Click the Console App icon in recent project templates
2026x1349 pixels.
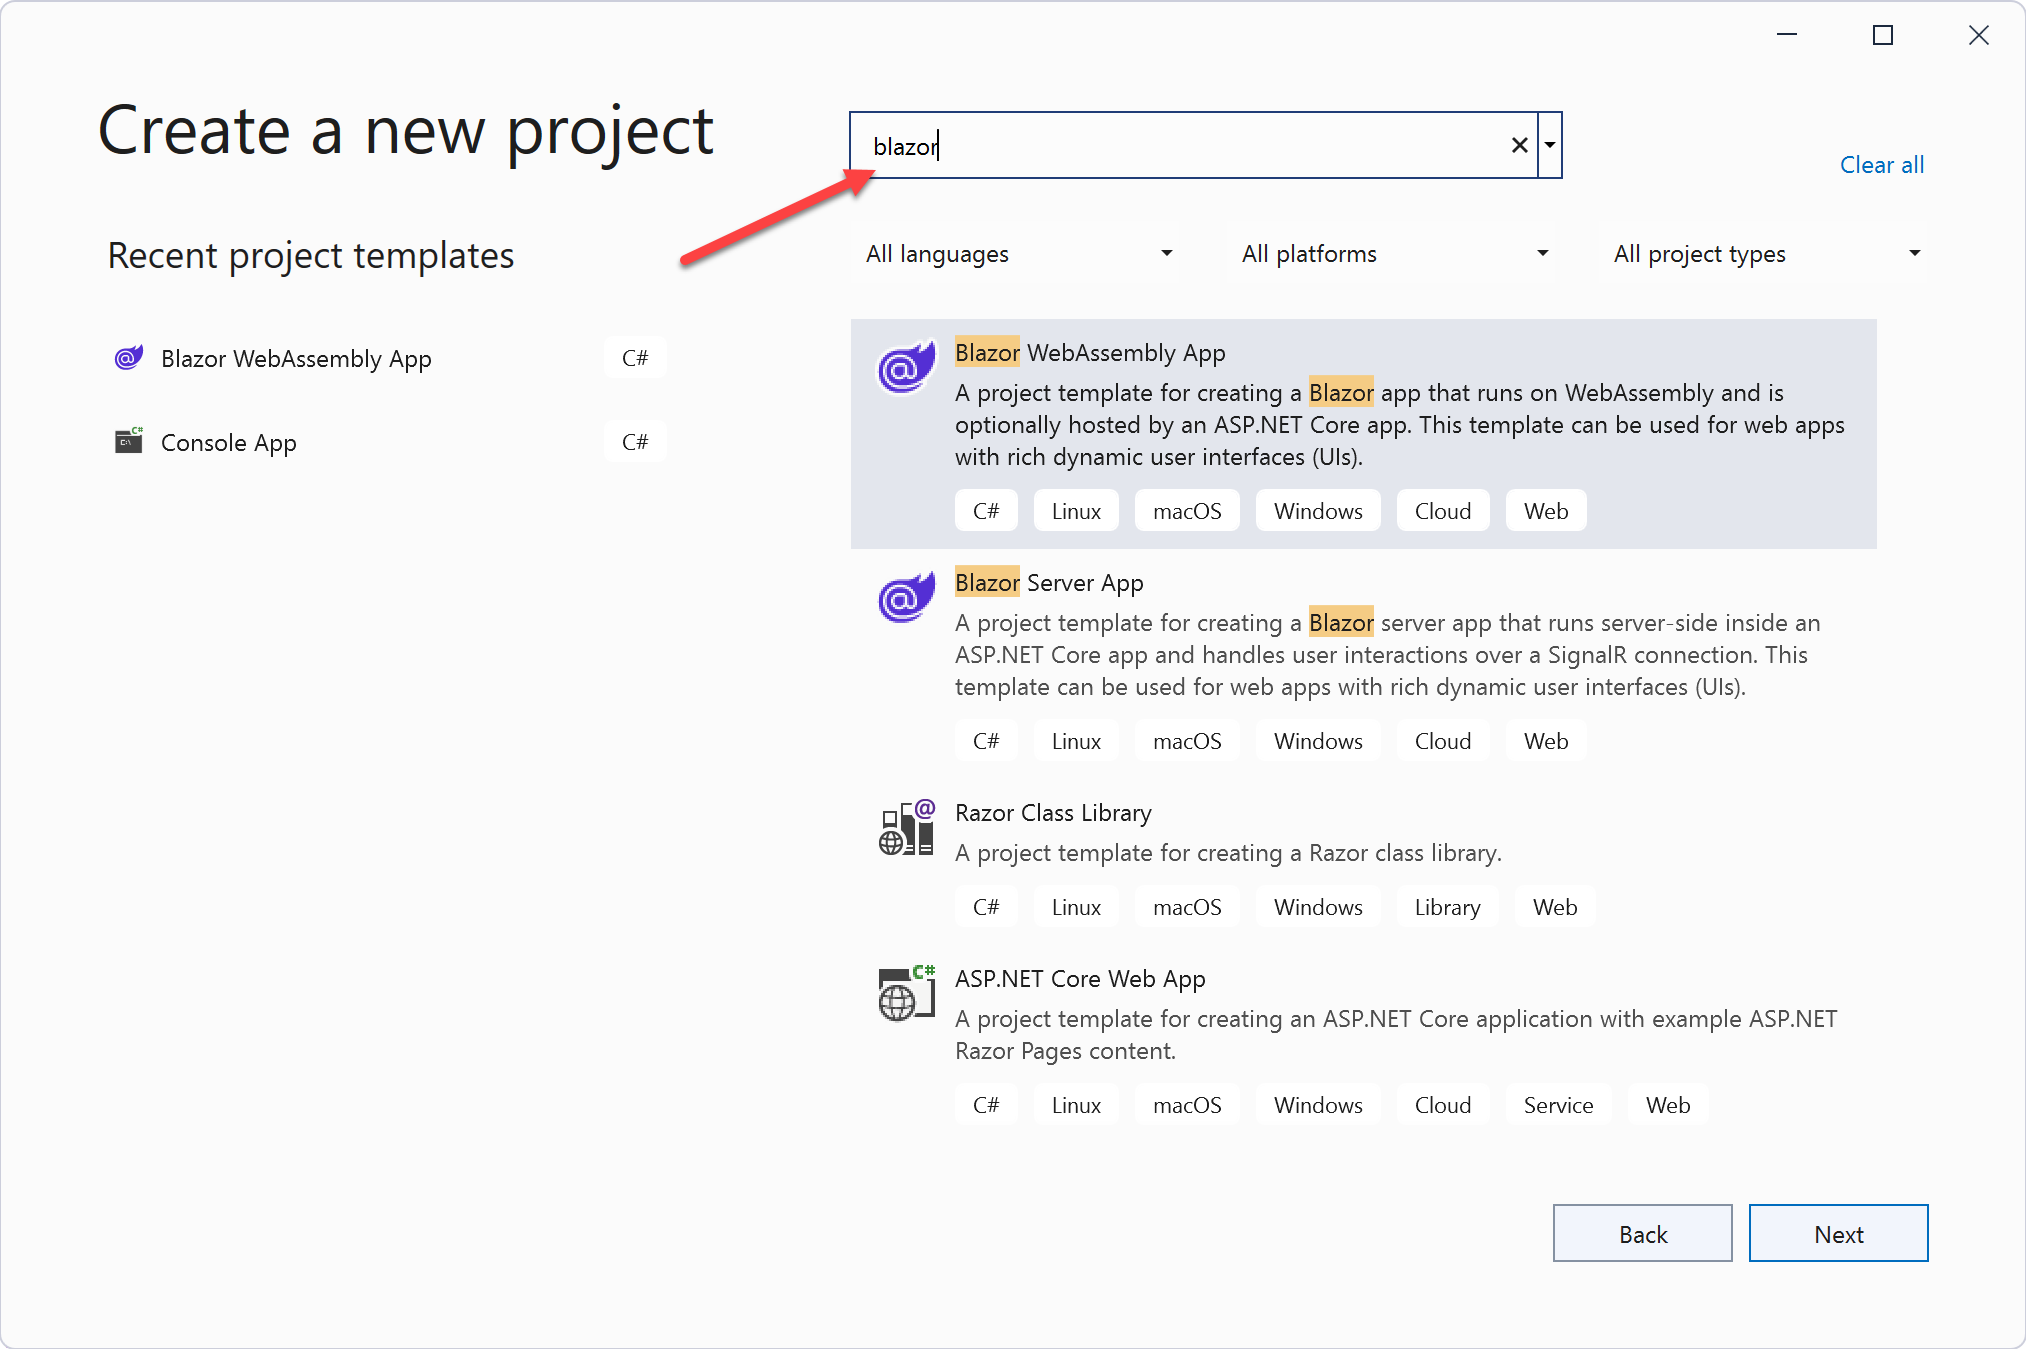pyautogui.click(x=128, y=441)
